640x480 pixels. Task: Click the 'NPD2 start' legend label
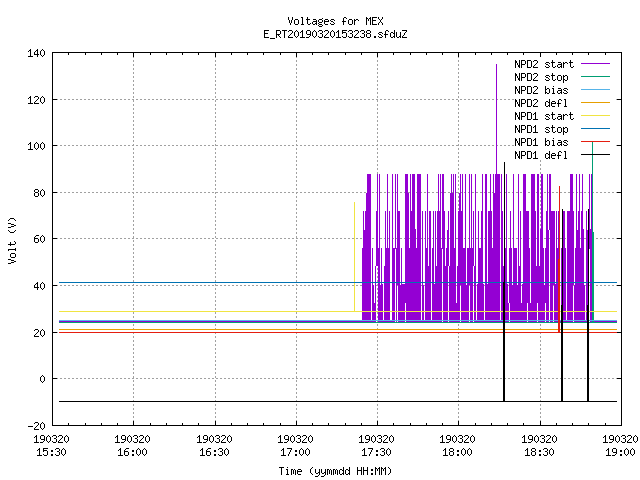(544, 64)
